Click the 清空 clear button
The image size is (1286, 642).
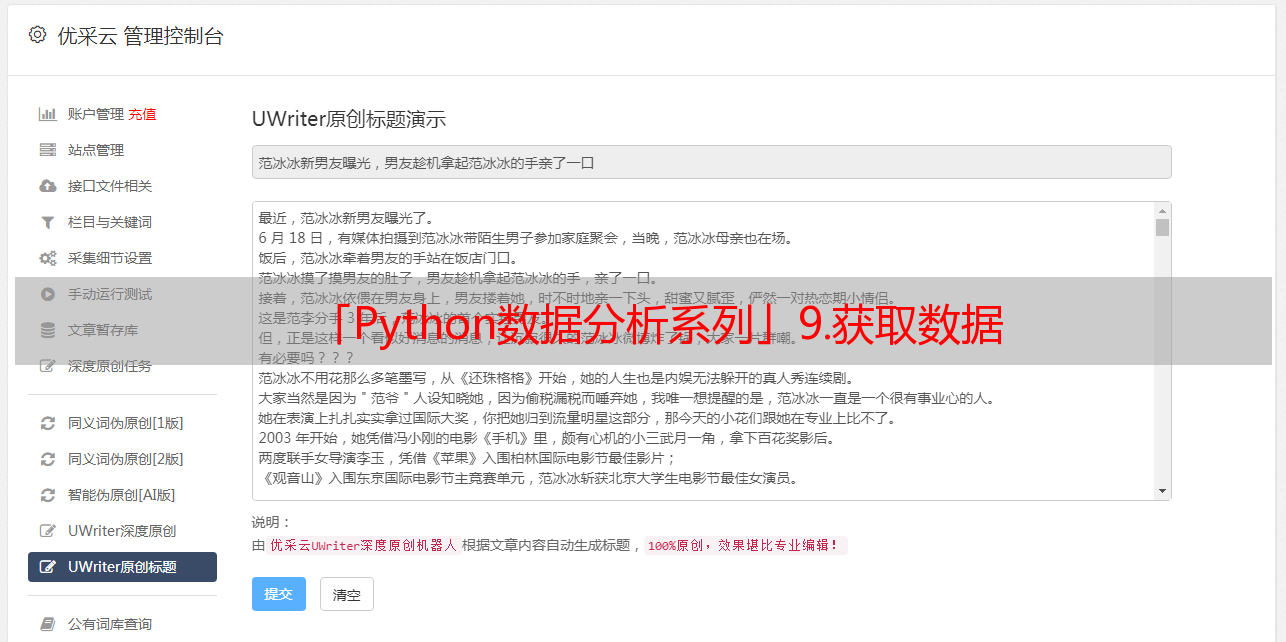coord(347,594)
